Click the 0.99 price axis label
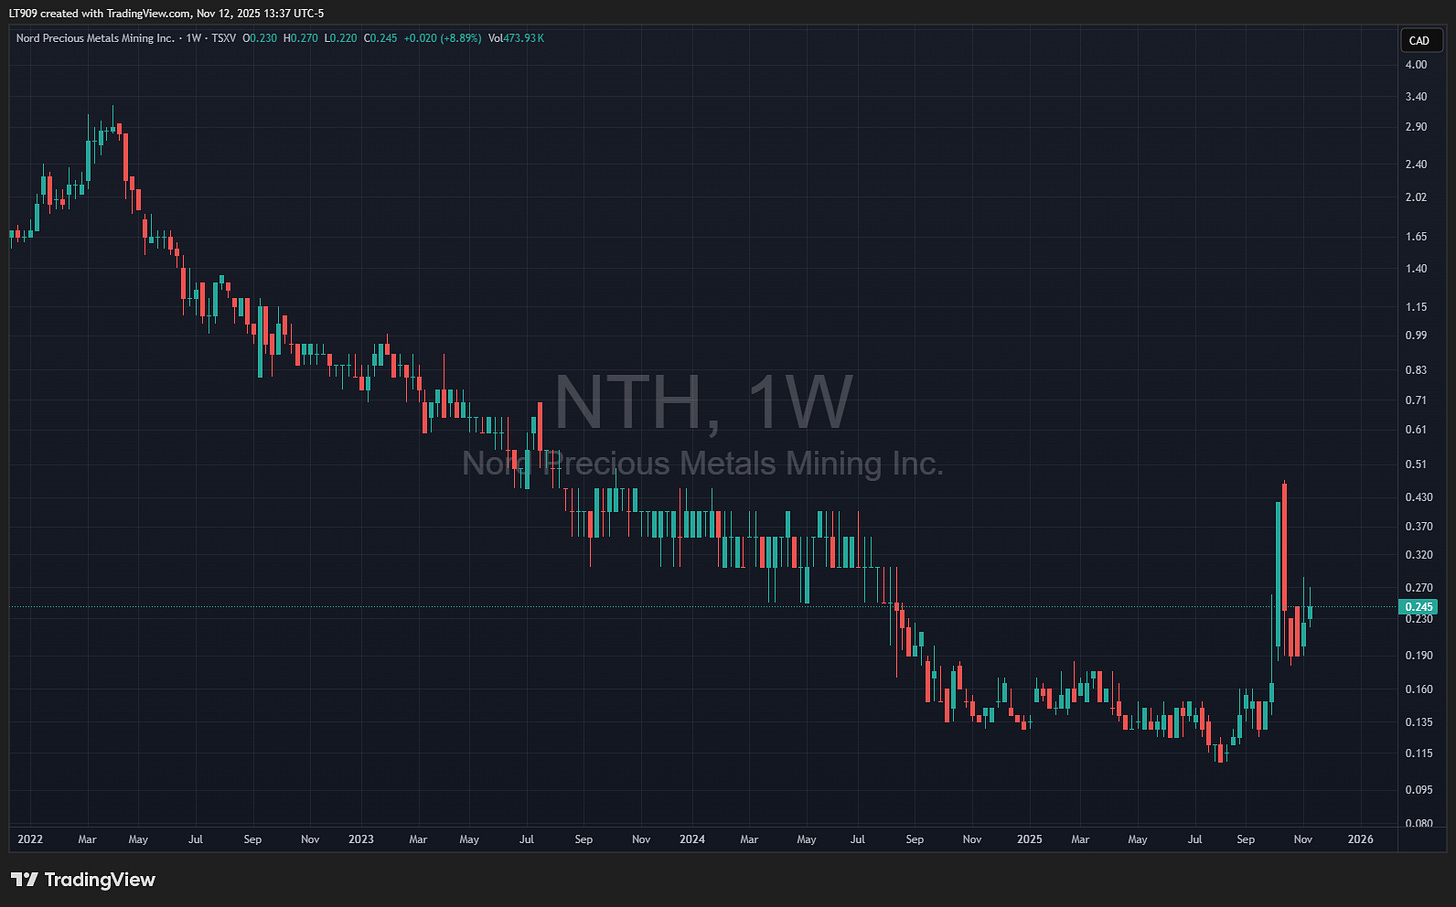This screenshot has width=1456, height=907. [x=1416, y=335]
